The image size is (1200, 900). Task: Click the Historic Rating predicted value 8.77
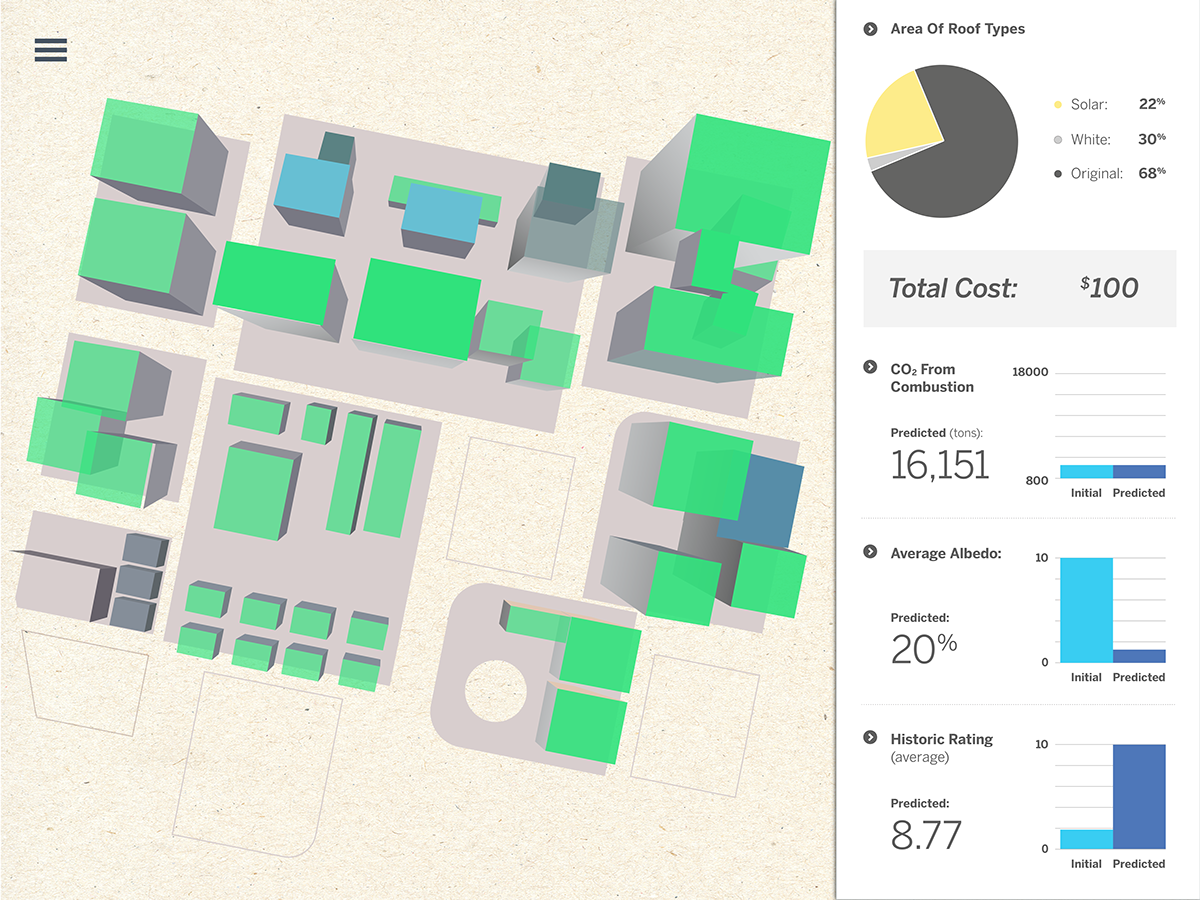[926, 836]
